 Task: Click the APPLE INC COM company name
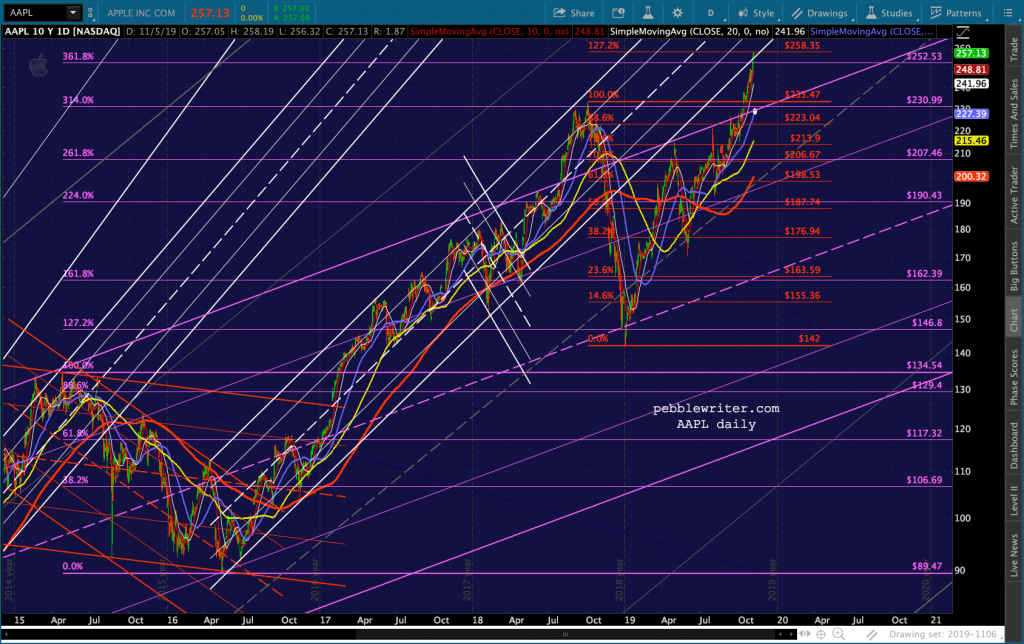[x=141, y=12]
